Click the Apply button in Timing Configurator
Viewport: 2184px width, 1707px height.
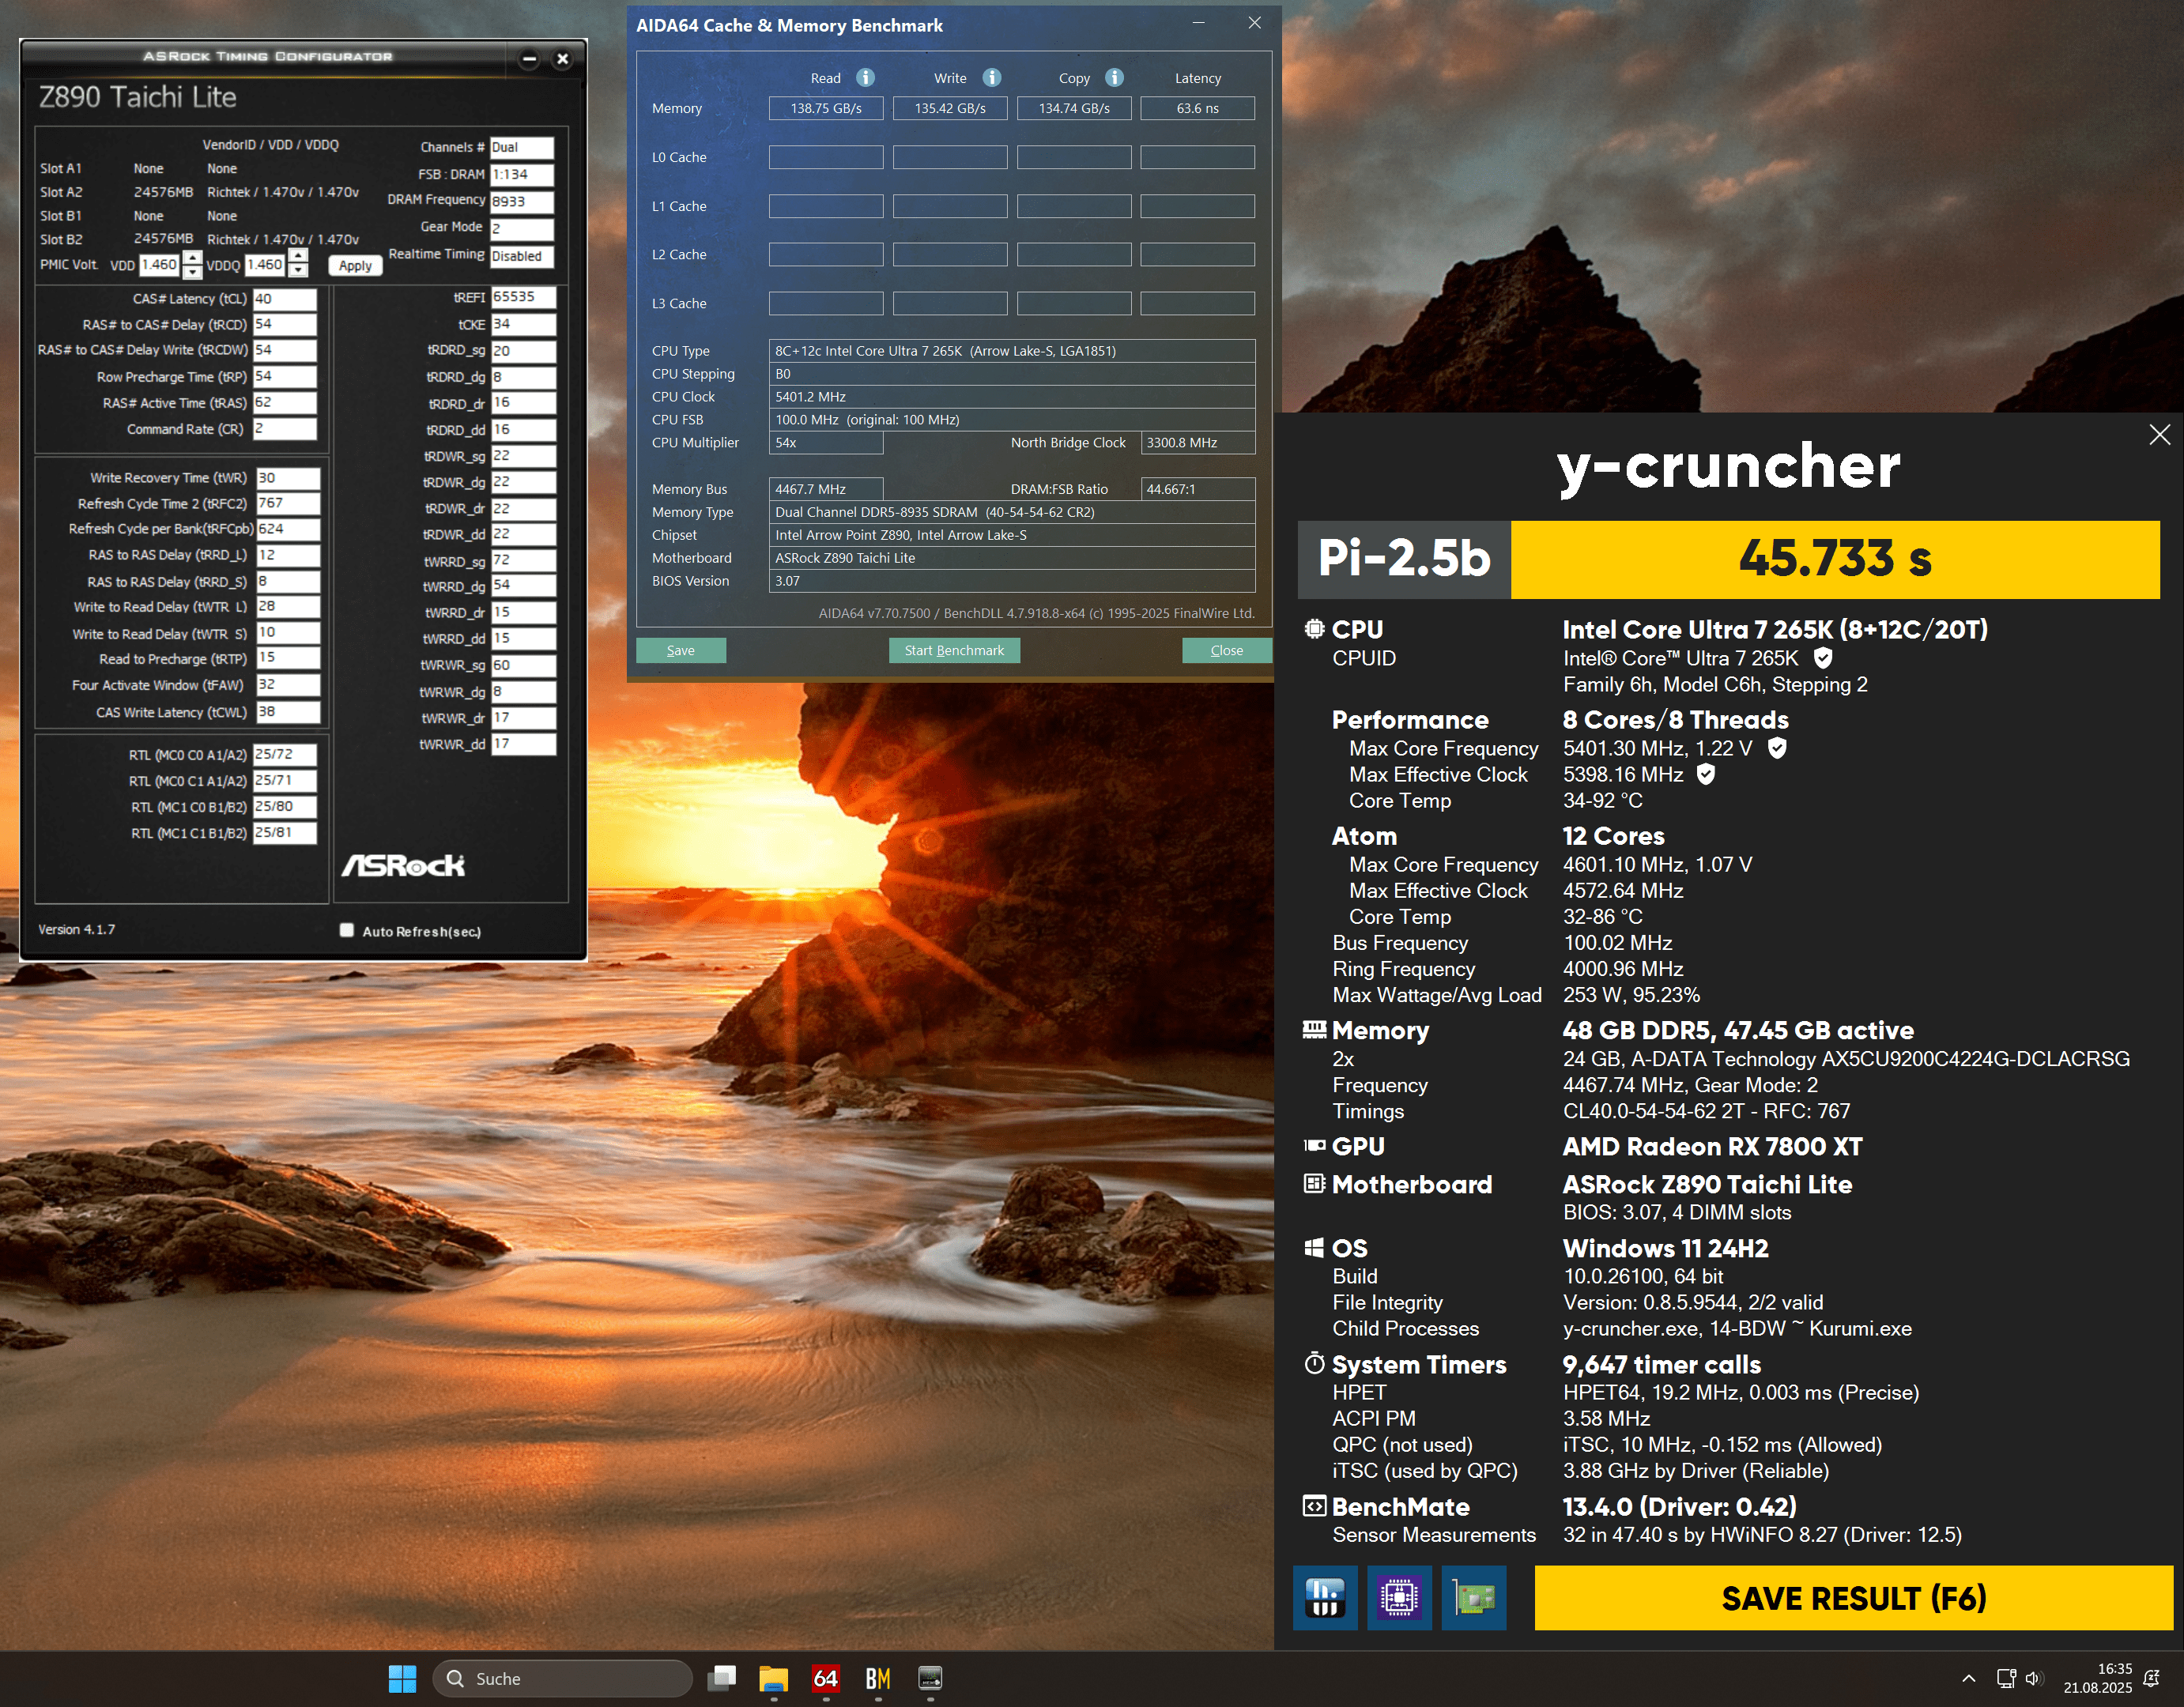(355, 266)
